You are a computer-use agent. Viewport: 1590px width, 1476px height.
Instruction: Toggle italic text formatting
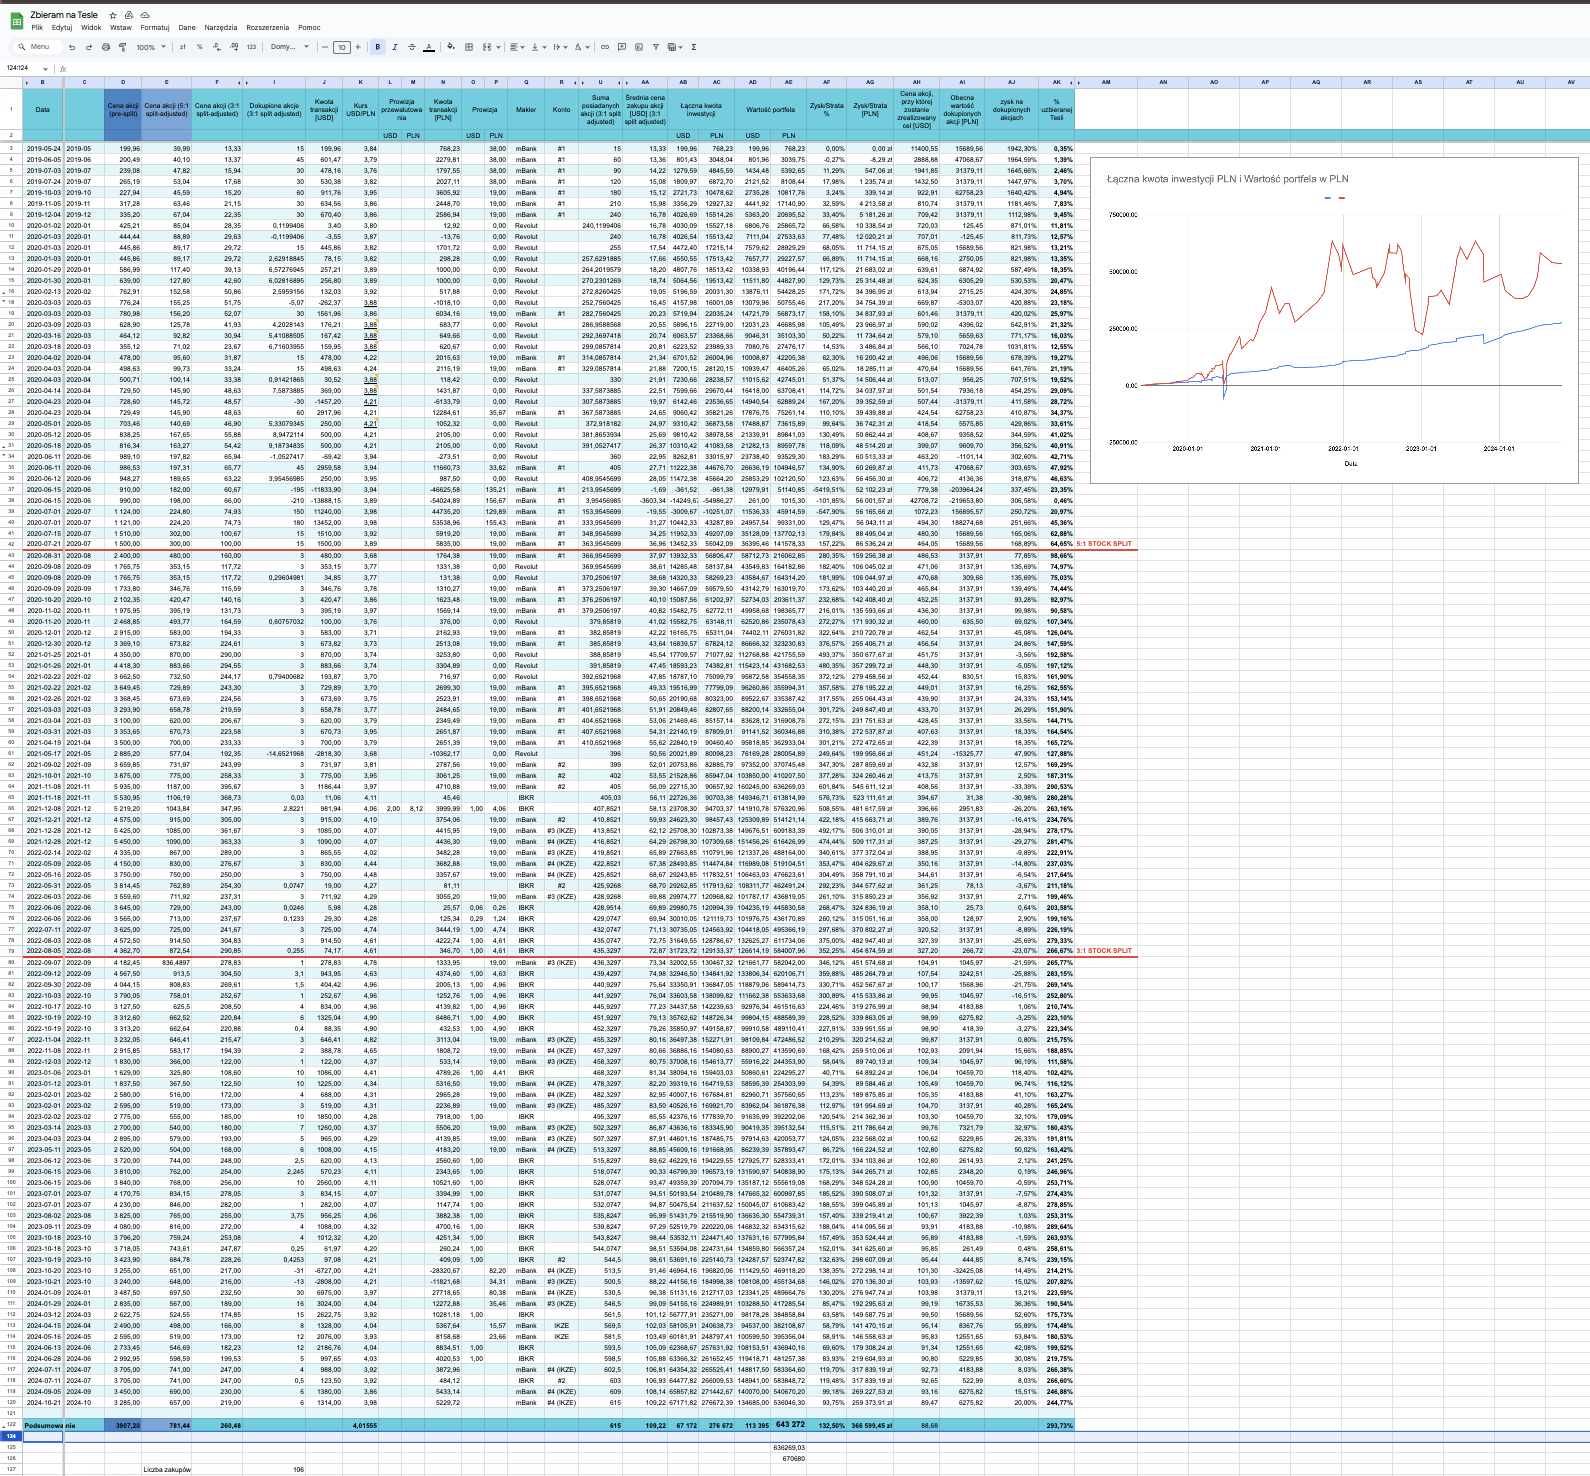pos(394,47)
